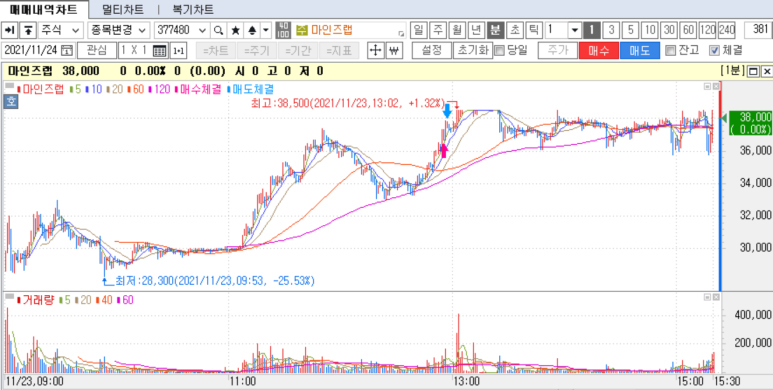The width and height of the screenshot is (773, 390).
Task: Click the spade up-down icon
Action: pyautogui.click(x=252, y=30)
